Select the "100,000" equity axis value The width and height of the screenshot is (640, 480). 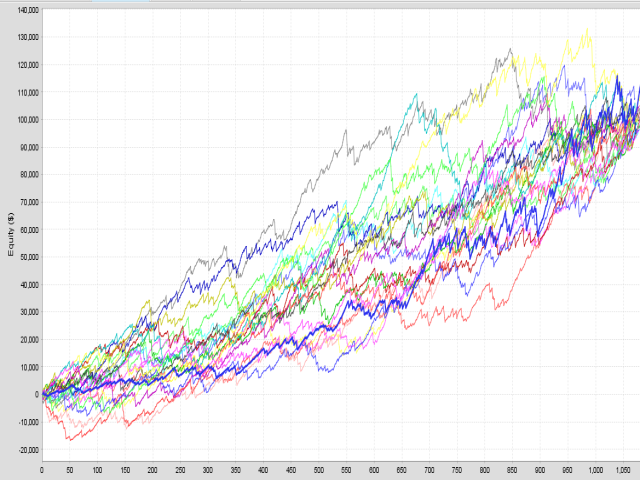(28, 120)
